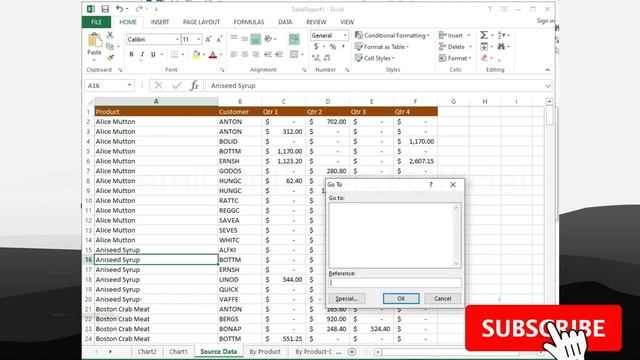
Task: Switch to INSERT ribbon tab
Action: coord(160,22)
